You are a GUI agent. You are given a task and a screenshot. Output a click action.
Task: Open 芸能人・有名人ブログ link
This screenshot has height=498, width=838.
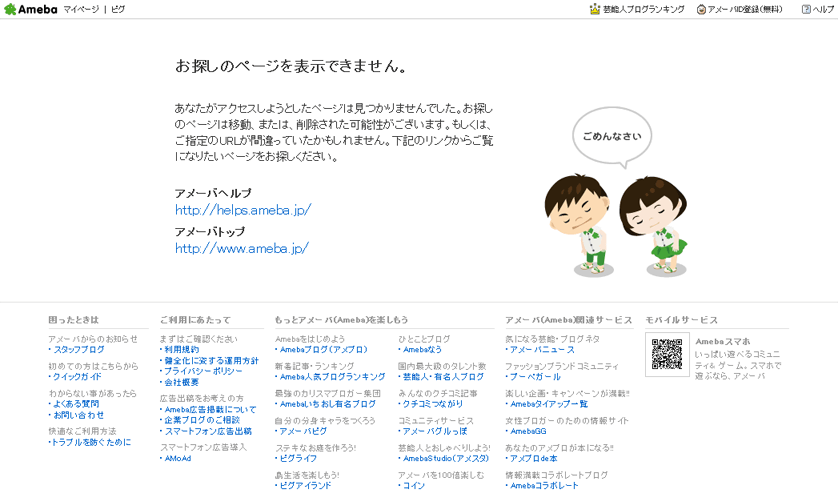(444, 377)
